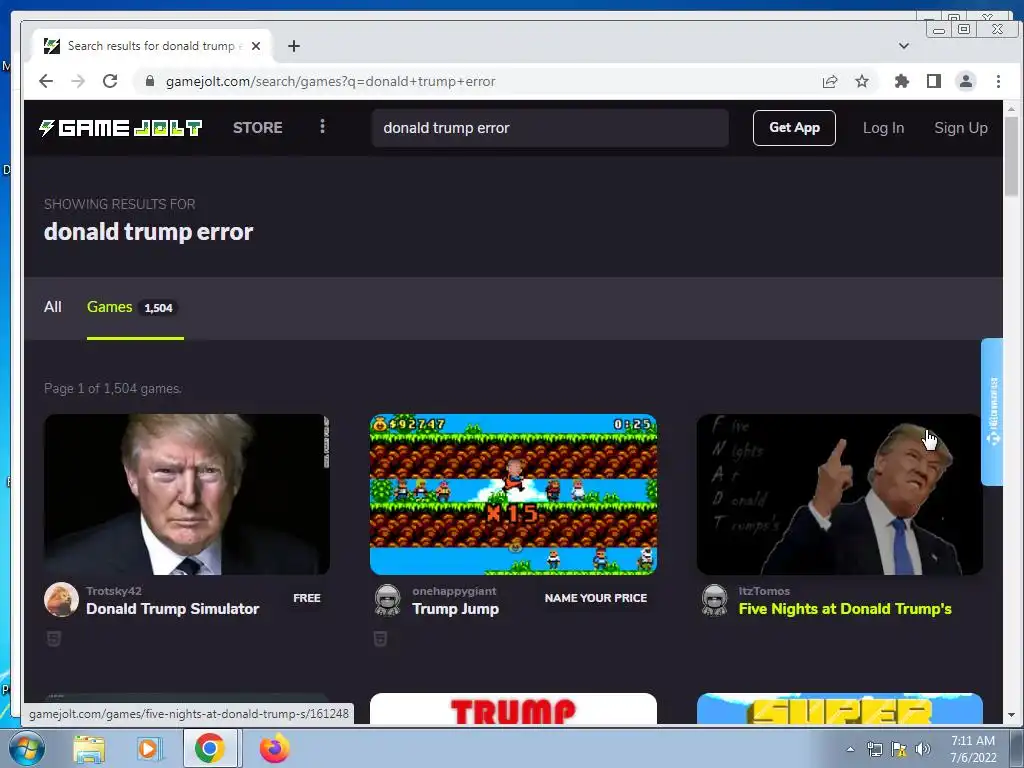Click the vertical scrollbar thumb
This screenshot has height=768, width=1024.
click(x=1012, y=155)
